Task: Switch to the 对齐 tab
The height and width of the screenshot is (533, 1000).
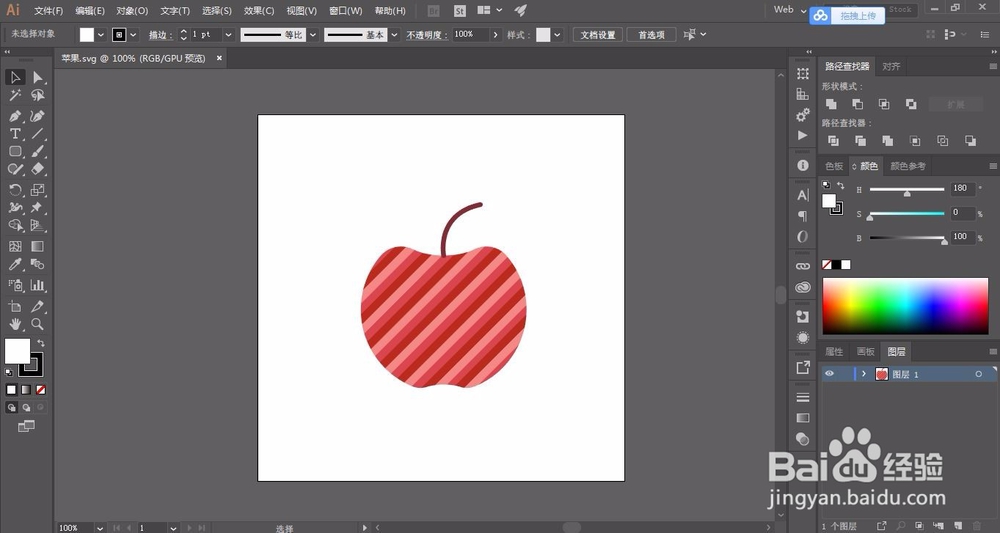Action: point(891,66)
